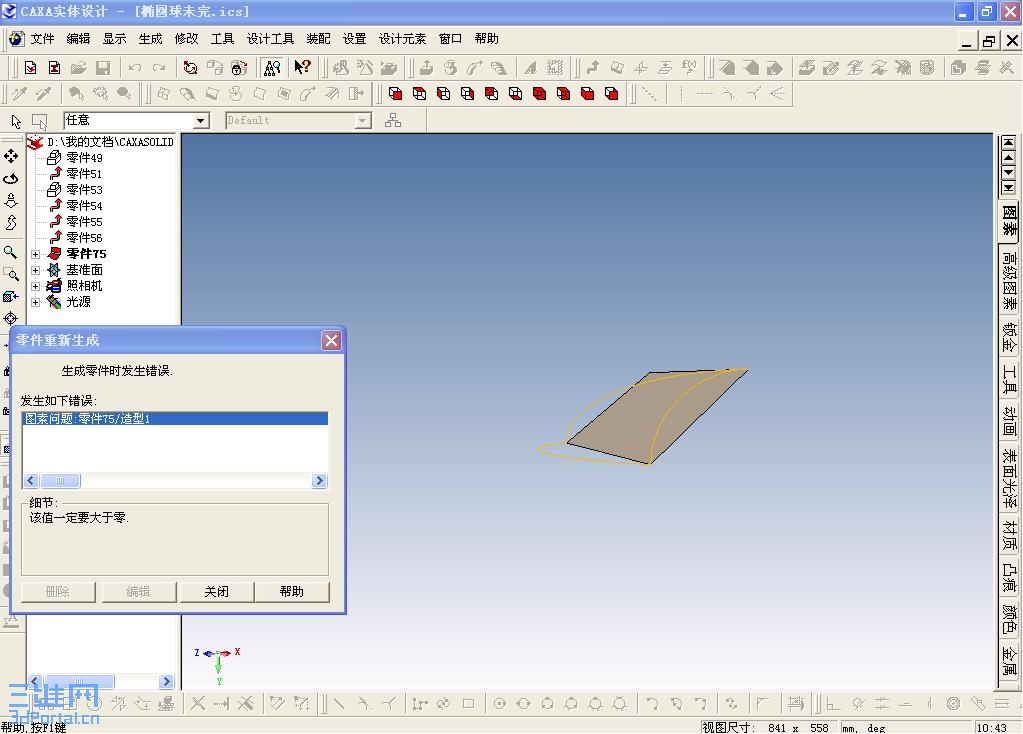The width and height of the screenshot is (1023, 734).
Task: Open the 生成 menu
Action: (150, 38)
